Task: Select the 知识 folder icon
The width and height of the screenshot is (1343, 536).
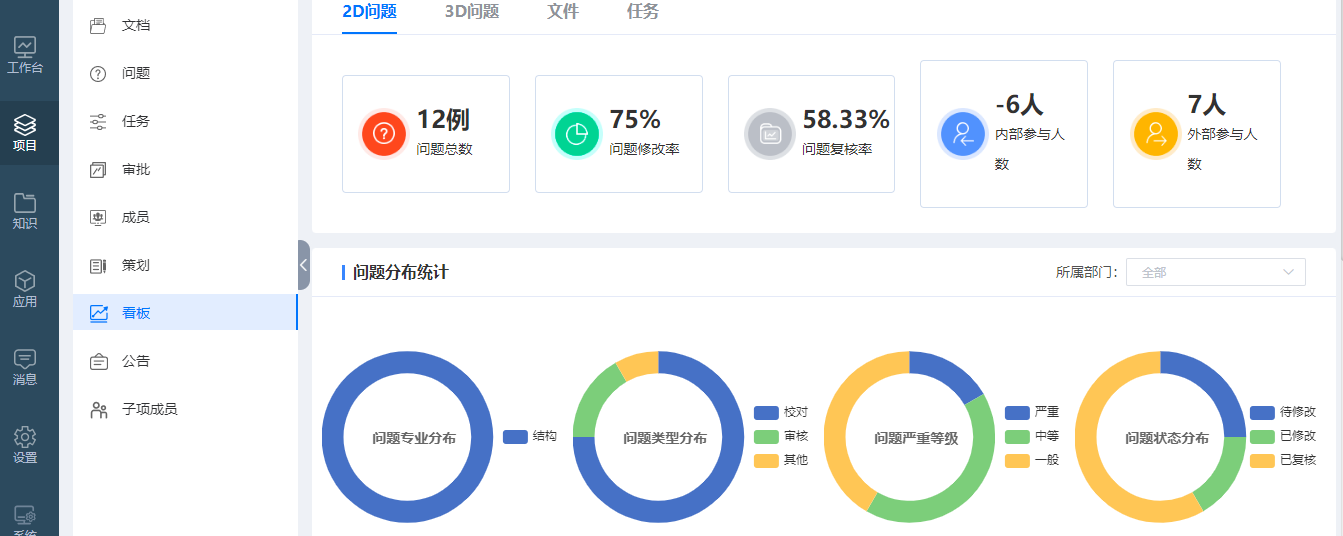Action: [25, 203]
